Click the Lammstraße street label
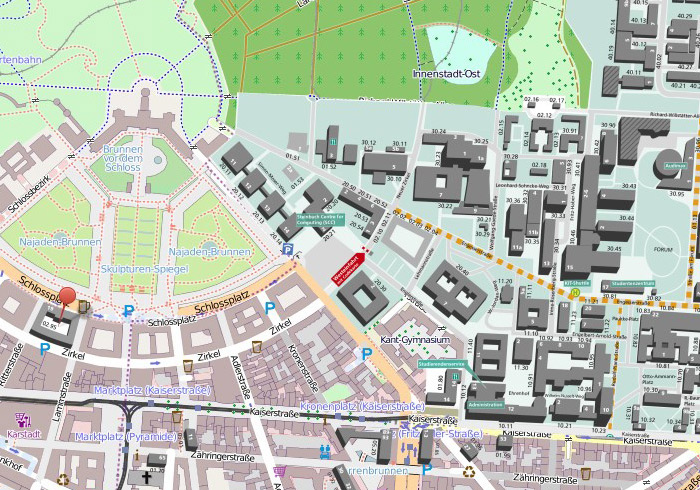This screenshot has width=700, height=490. [62, 397]
